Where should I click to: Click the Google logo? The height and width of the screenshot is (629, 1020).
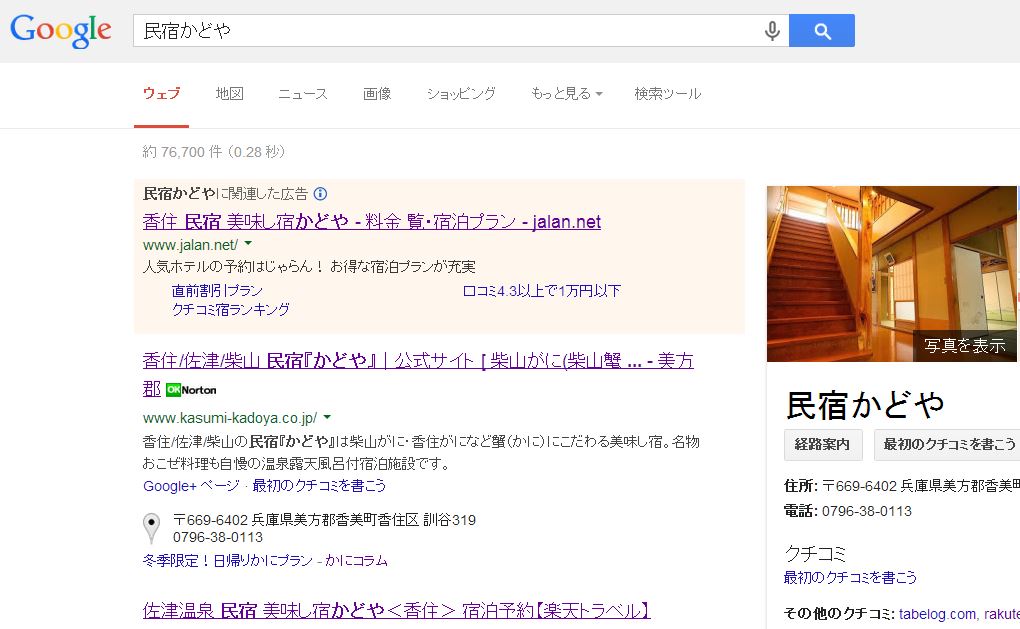[61, 31]
